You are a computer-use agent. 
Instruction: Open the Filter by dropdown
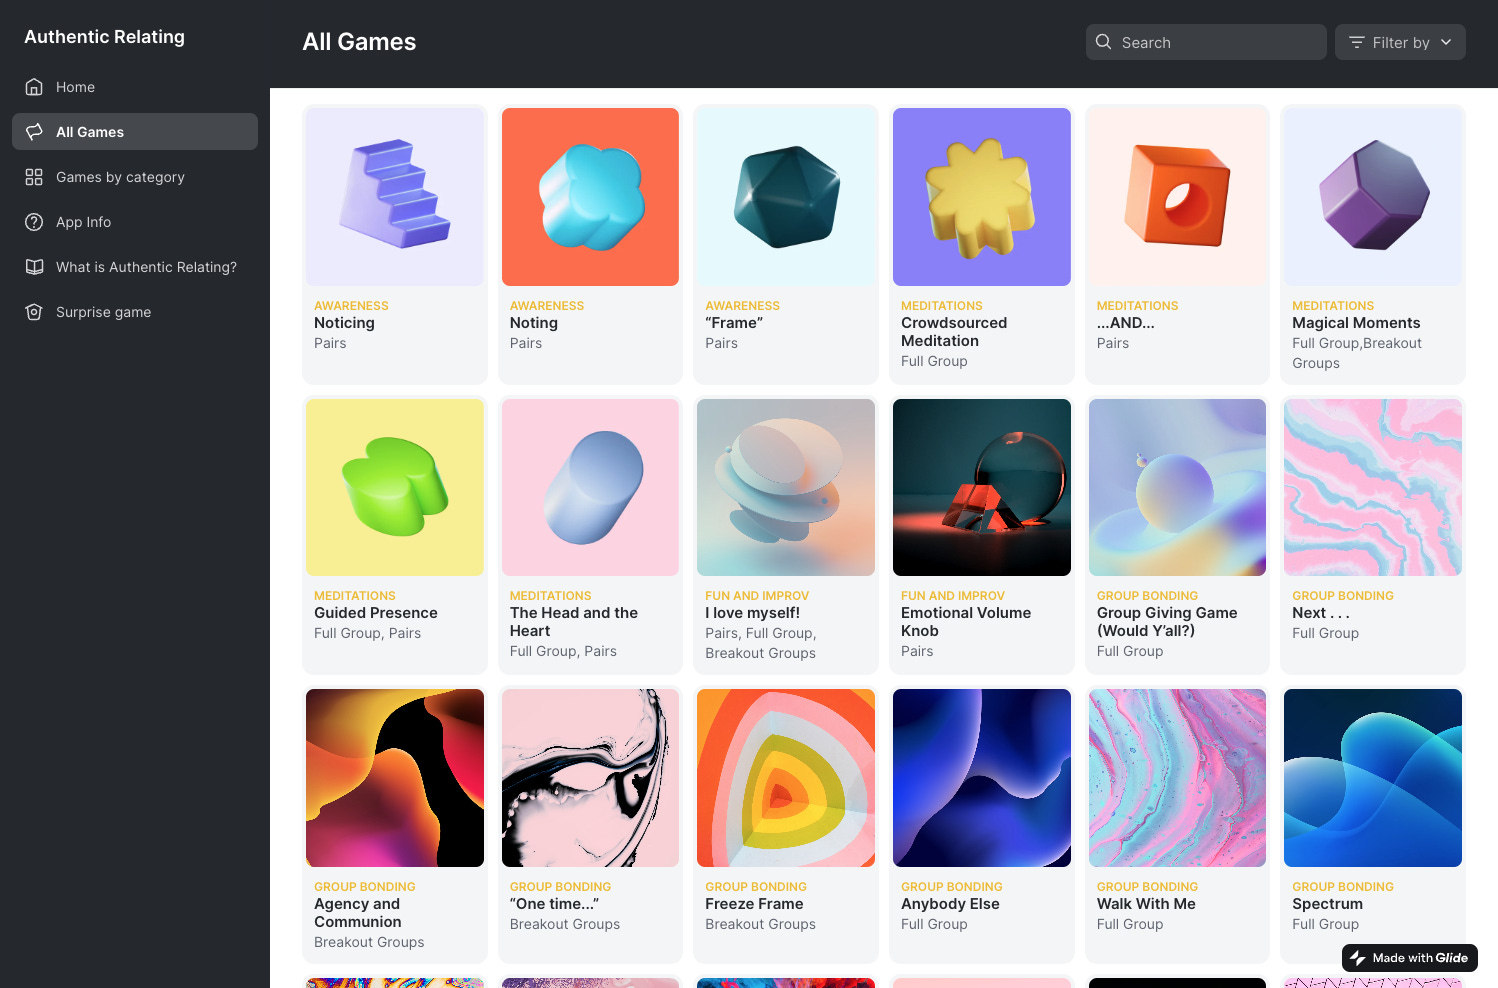1400,42
